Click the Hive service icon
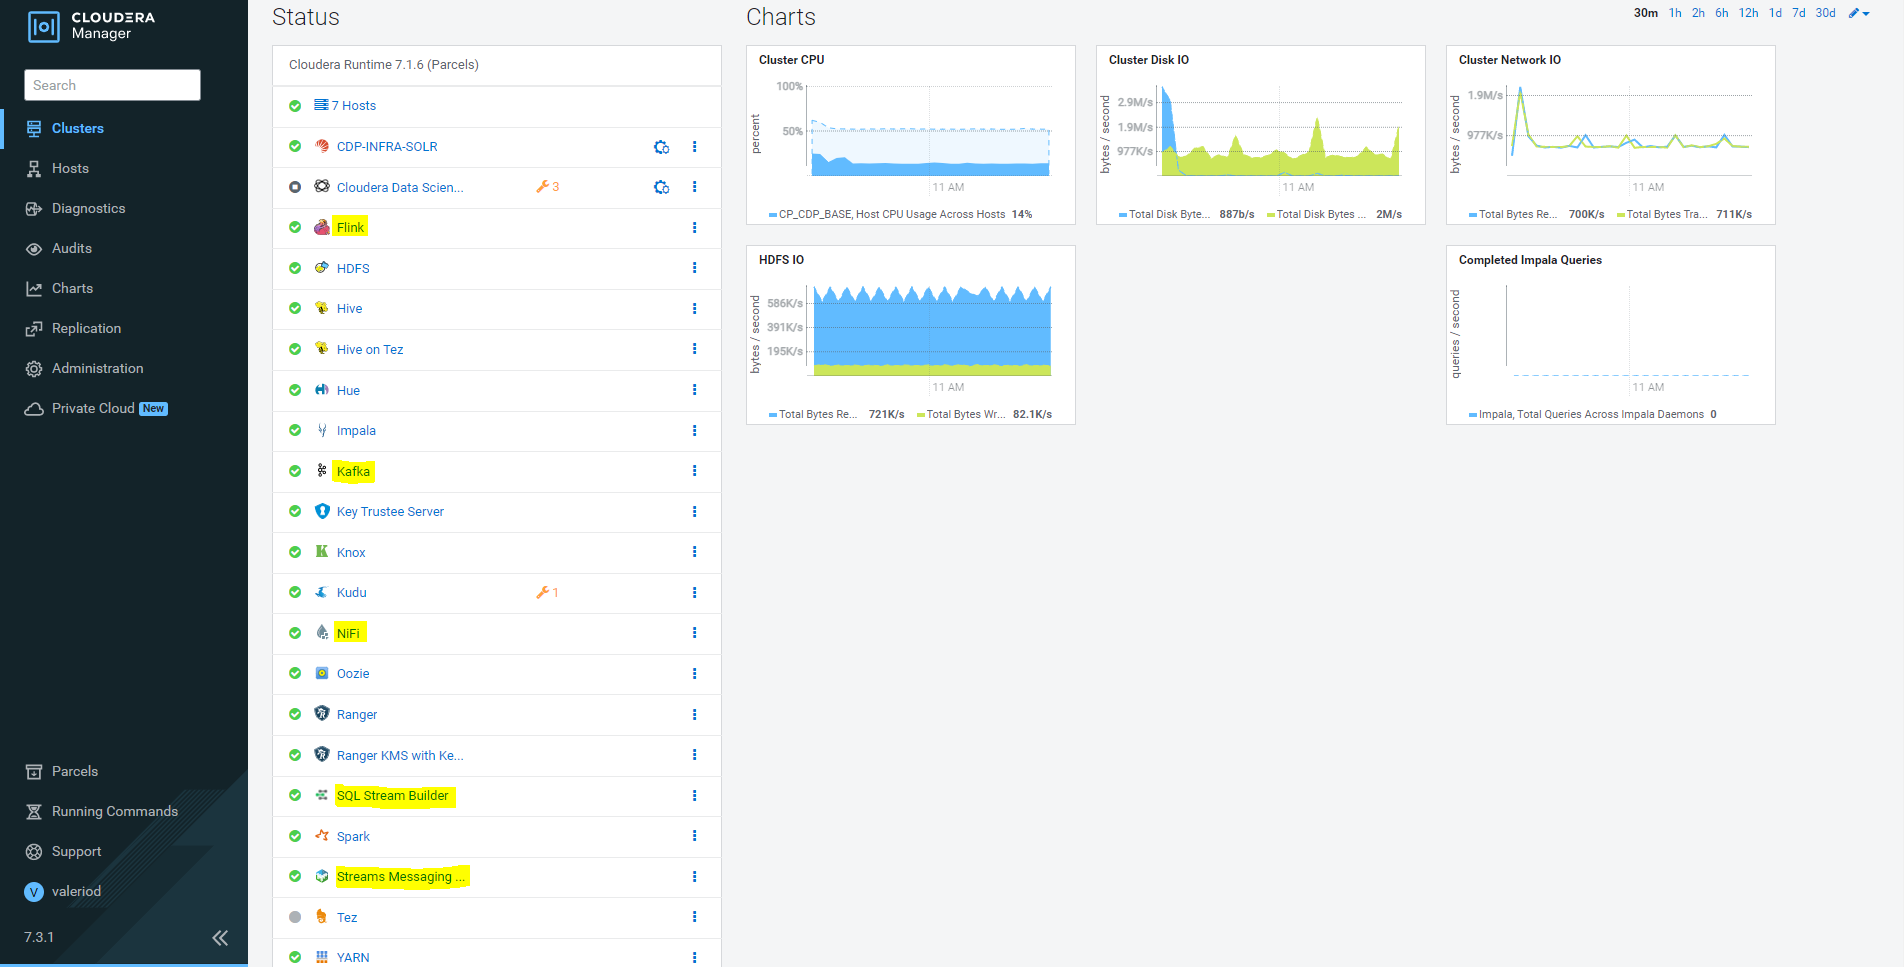The height and width of the screenshot is (967, 1904). 322,308
